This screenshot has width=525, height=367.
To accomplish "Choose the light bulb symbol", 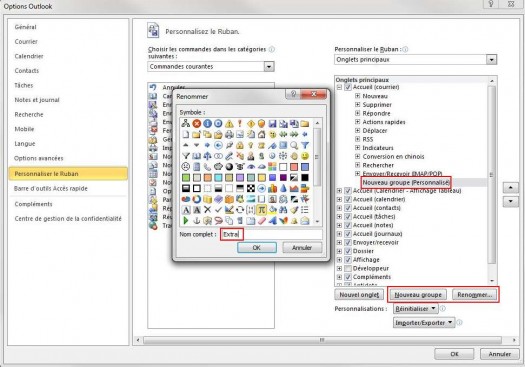I will point(250,145).
